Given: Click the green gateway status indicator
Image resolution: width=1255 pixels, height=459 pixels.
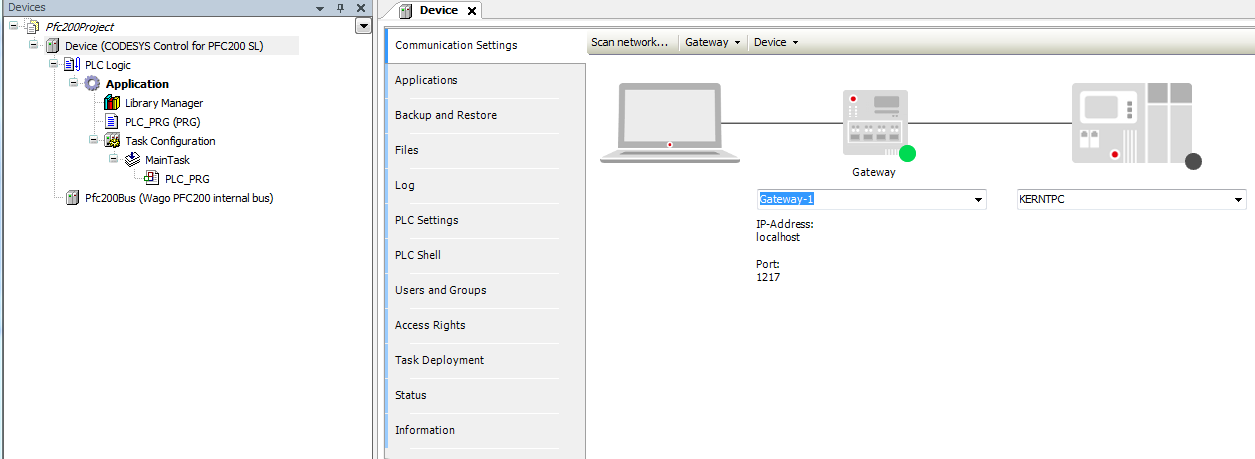Looking at the screenshot, I should pos(908,153).
